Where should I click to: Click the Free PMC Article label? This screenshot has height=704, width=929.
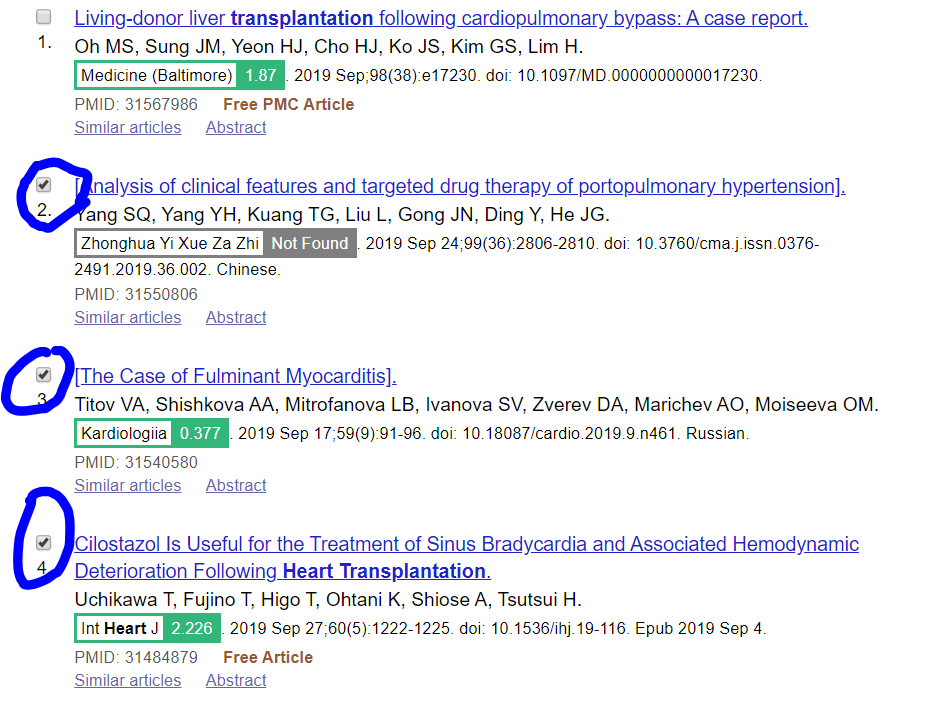(x=288, y=103)
